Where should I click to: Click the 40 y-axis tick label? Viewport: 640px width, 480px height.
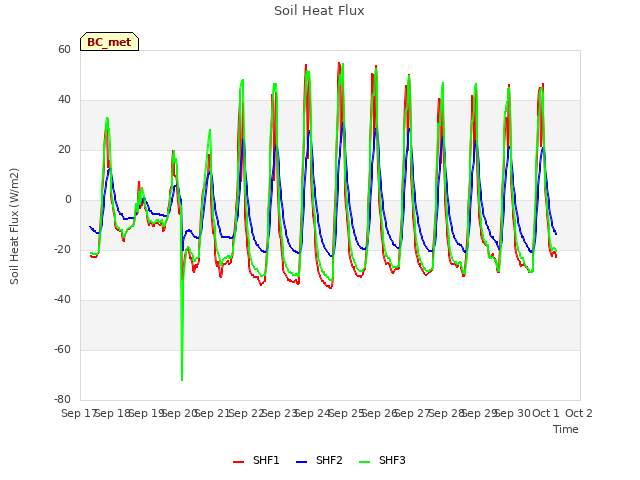pyautogui.click(x=64, y=100)
